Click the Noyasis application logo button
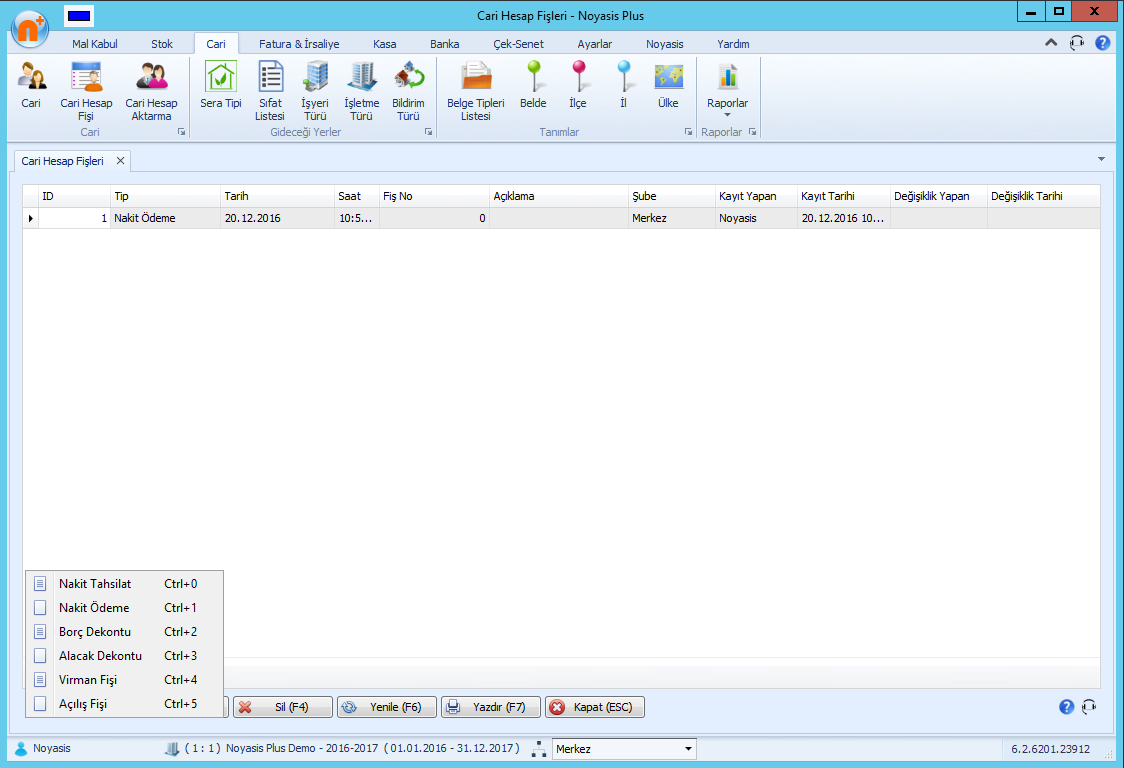Viewport: 1124px width, 768px height. 30,28
